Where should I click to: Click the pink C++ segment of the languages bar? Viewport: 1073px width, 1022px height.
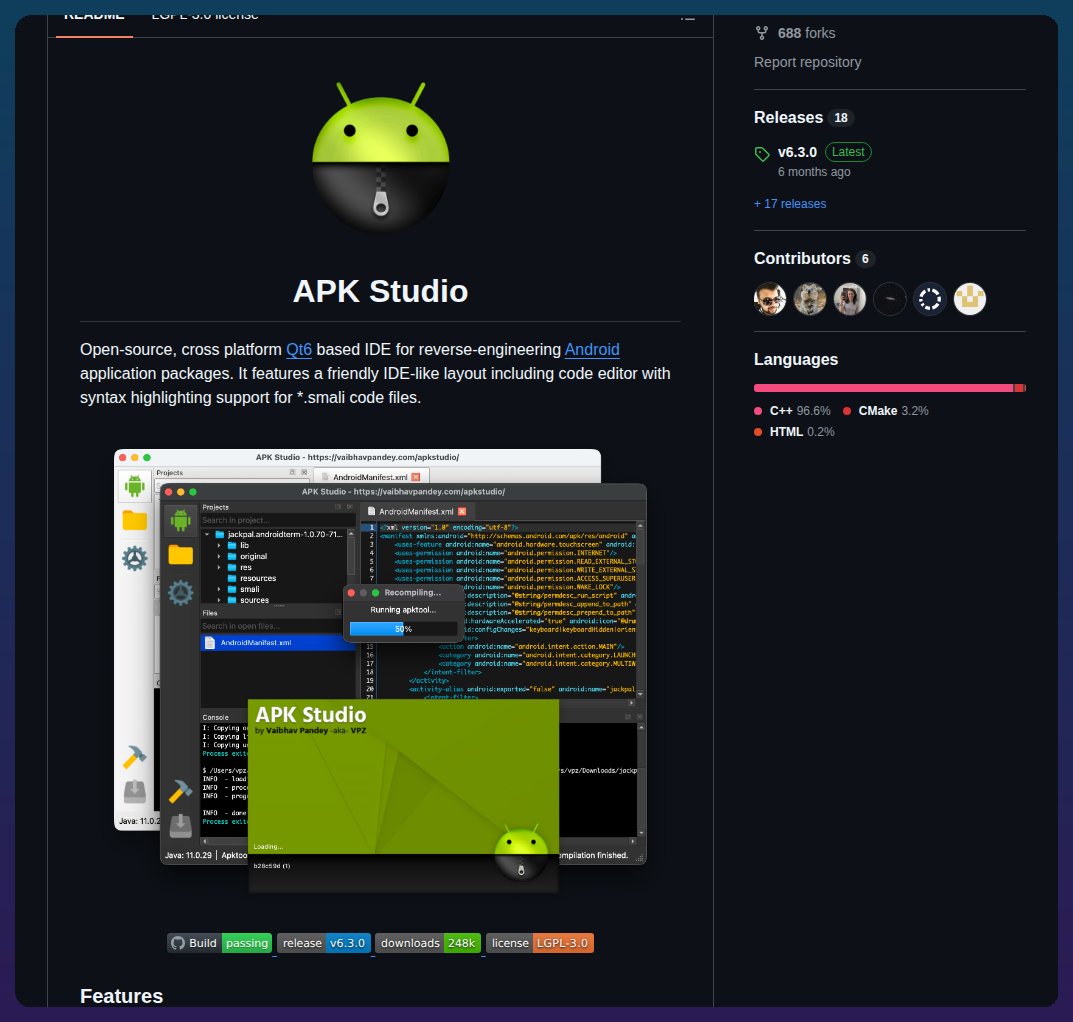point(883,388)
